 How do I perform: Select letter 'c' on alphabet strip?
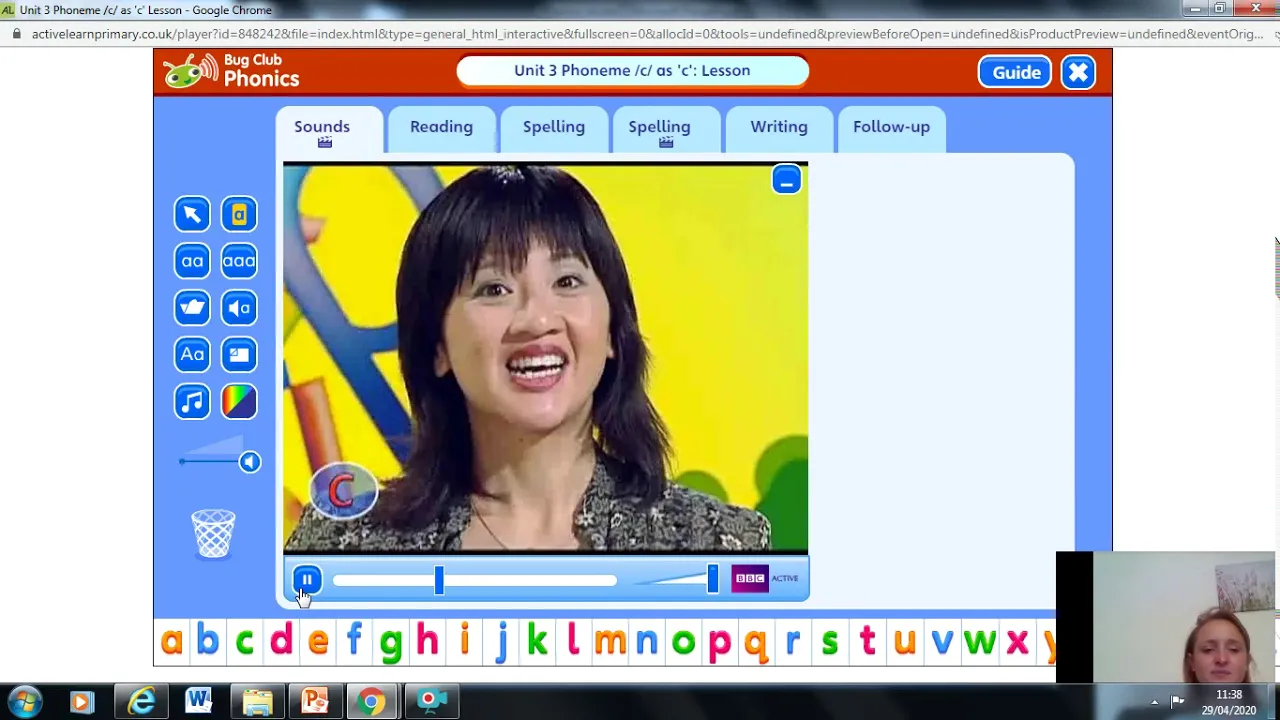[x=244, y=642]
